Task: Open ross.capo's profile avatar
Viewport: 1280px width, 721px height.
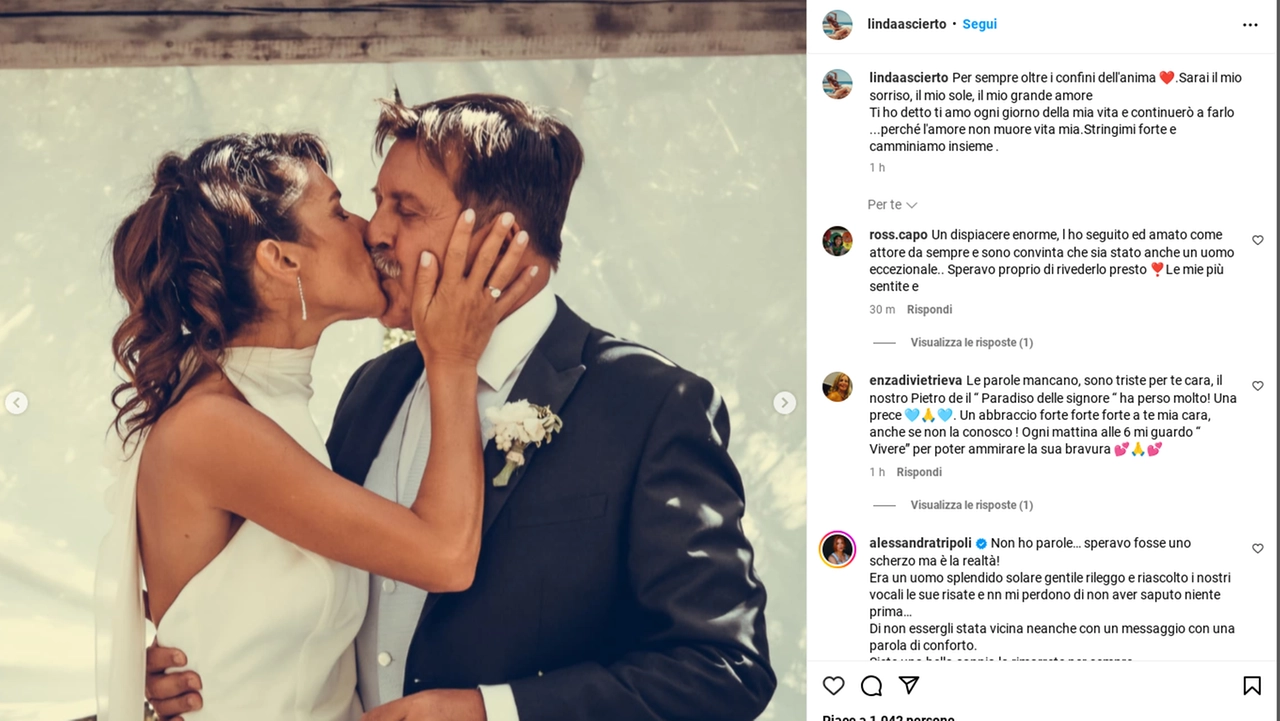Action: tap(837, 241)
